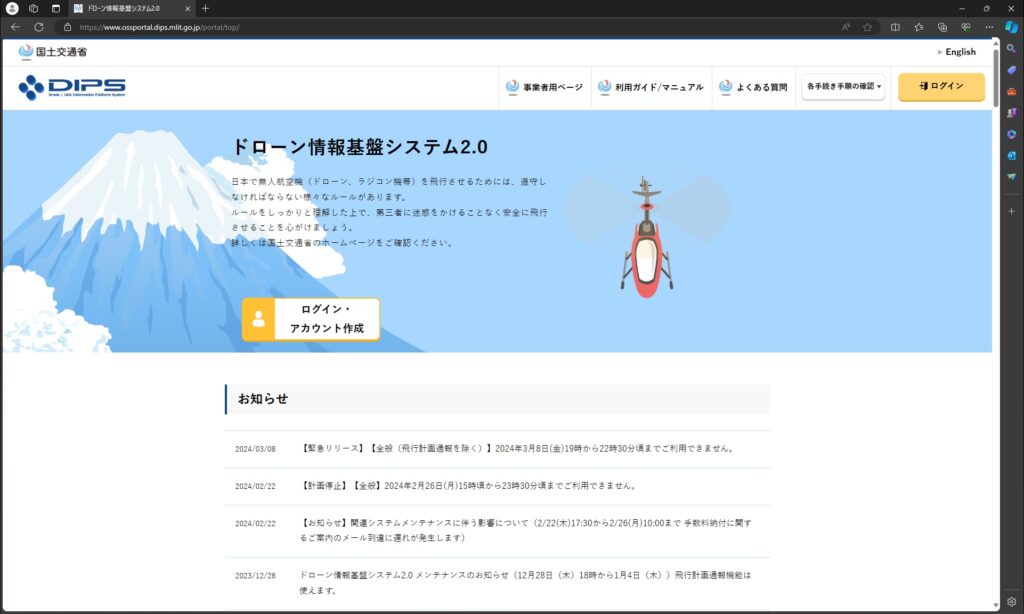Select よくある質問 in the navigation bar
The image size is (1024, 614).
pos(753,87)
